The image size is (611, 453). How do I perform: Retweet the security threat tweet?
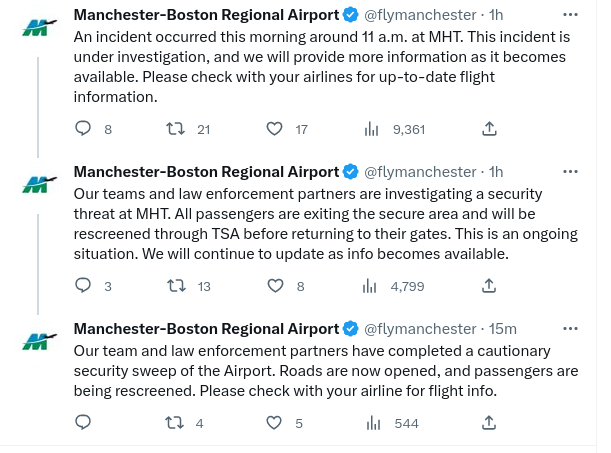pyautogui.click(x=175, y=286)
